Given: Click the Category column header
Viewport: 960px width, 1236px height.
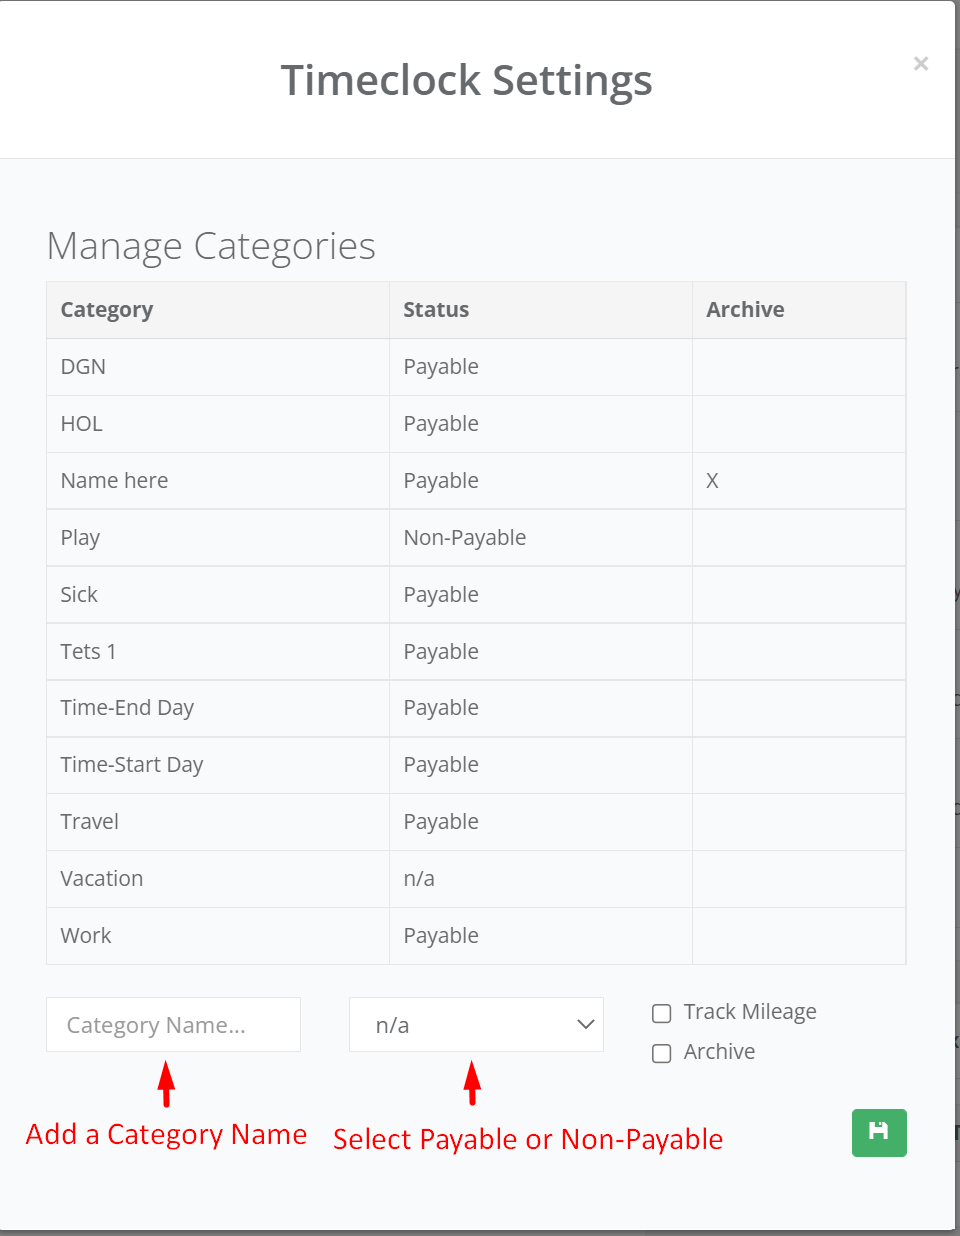Looking at the screenshot, I should tap(107, 310).
